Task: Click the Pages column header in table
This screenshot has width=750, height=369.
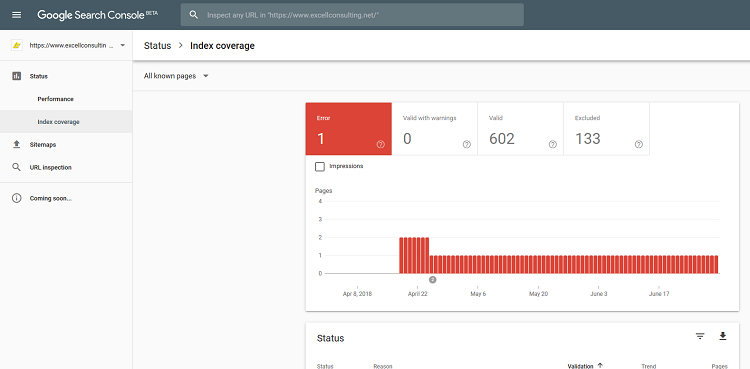Action: pos(719,366)
